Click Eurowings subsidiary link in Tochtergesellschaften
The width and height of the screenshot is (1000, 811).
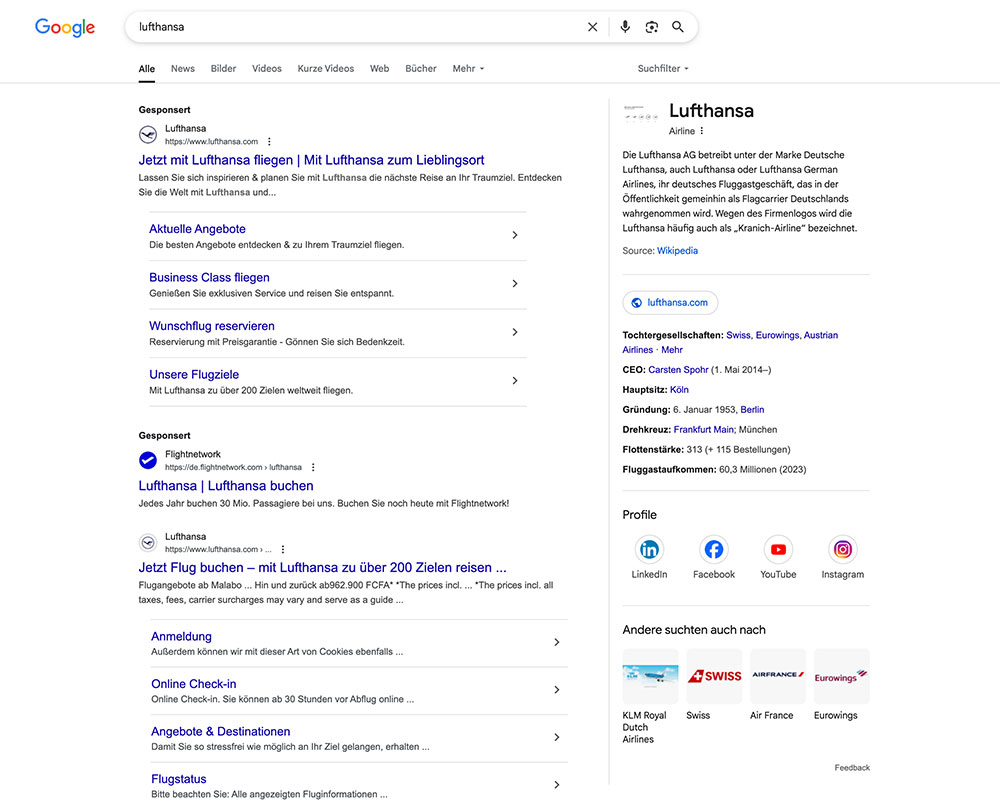click(x=777, y=335)
